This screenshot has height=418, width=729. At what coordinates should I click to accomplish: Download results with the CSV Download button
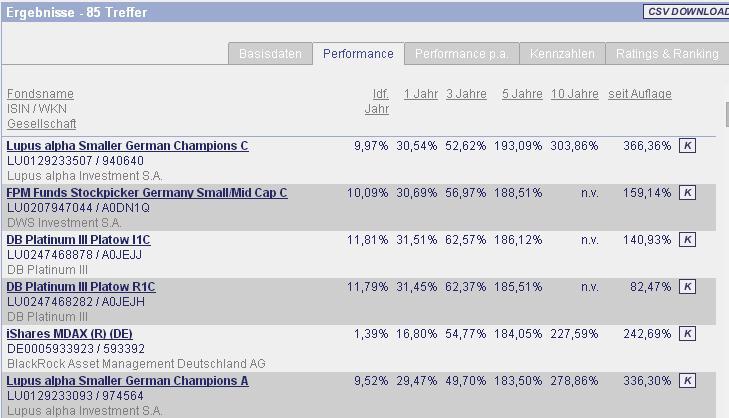click(686, 12)
